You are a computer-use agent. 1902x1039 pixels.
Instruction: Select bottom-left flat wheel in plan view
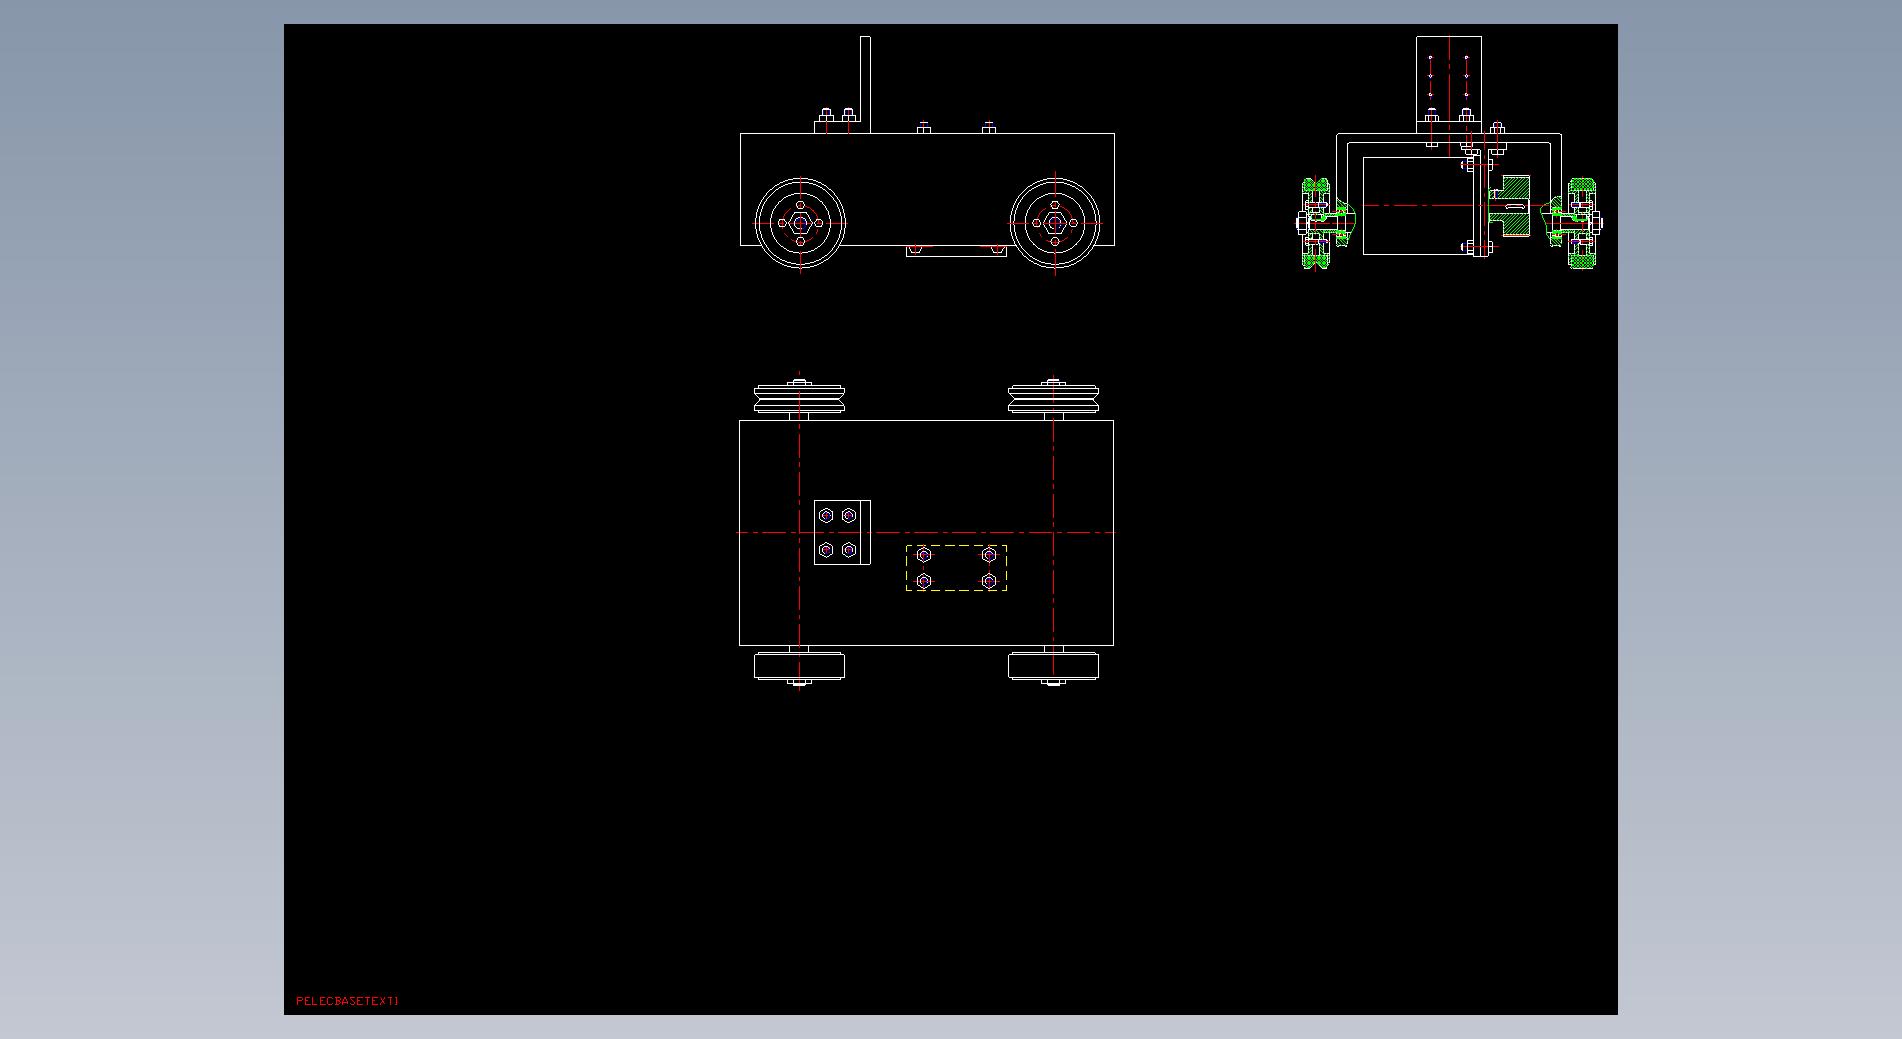pos(799,666)
